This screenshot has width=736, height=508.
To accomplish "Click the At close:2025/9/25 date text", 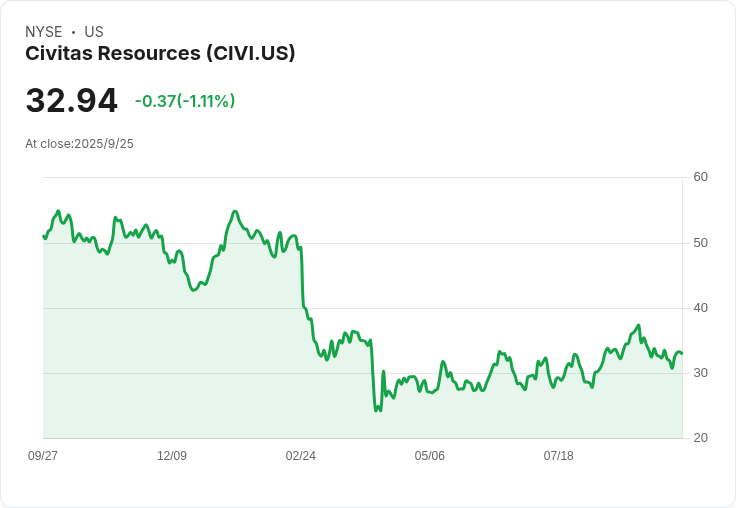I will coord(79,144).
